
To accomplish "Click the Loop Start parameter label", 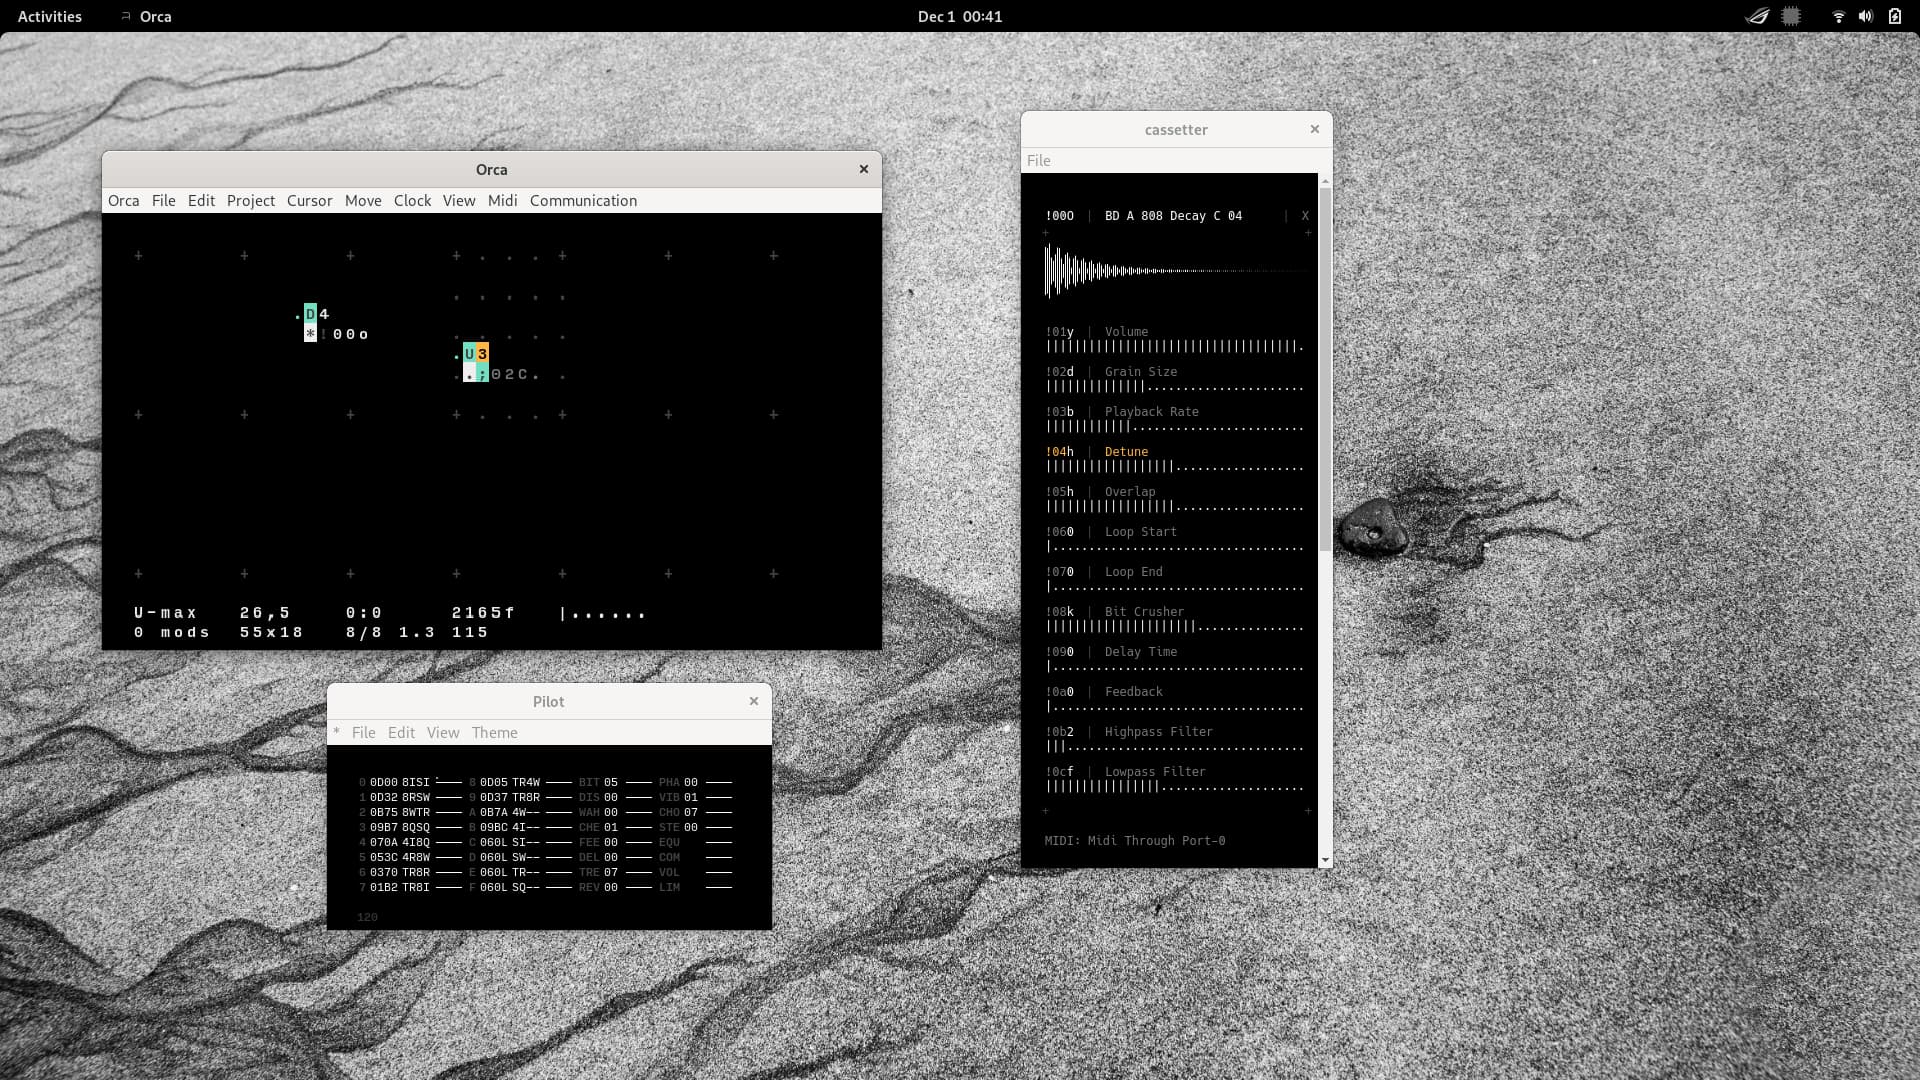I will click(x=1140, y=532).
